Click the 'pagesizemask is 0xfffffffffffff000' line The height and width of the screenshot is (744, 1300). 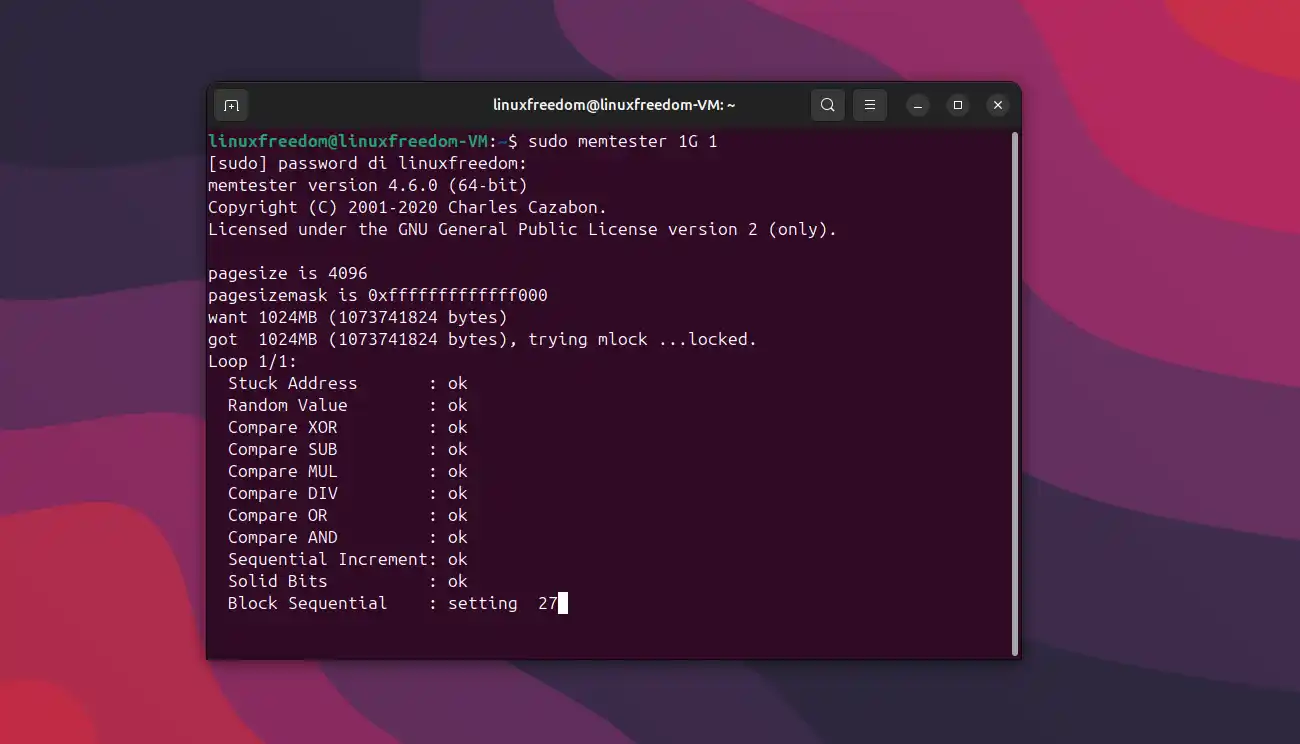coord(378,295)
